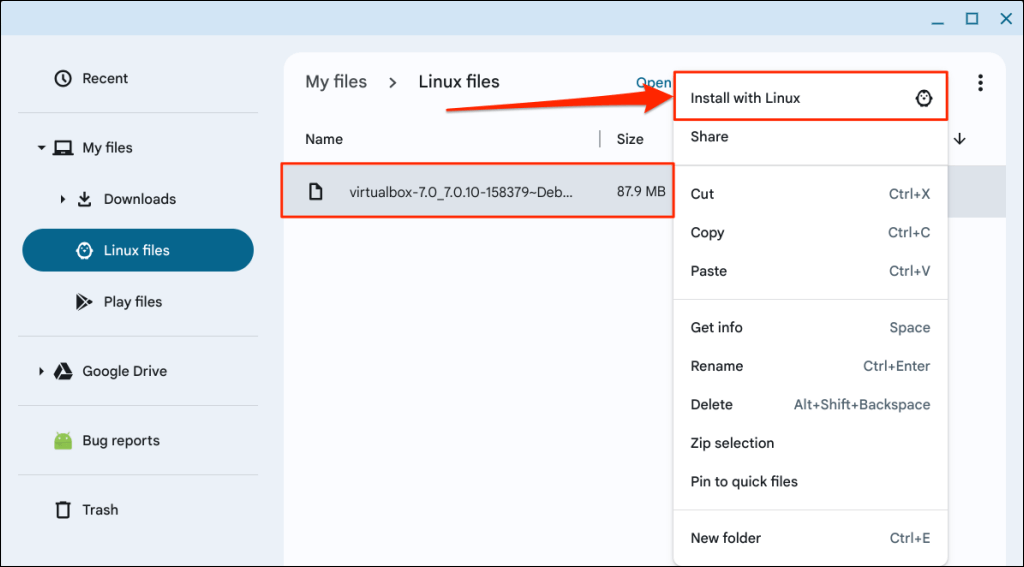The height and width of the screenshot is (567, 1024).
Task: Choose Pin to quick files
Action: (810, 481)
